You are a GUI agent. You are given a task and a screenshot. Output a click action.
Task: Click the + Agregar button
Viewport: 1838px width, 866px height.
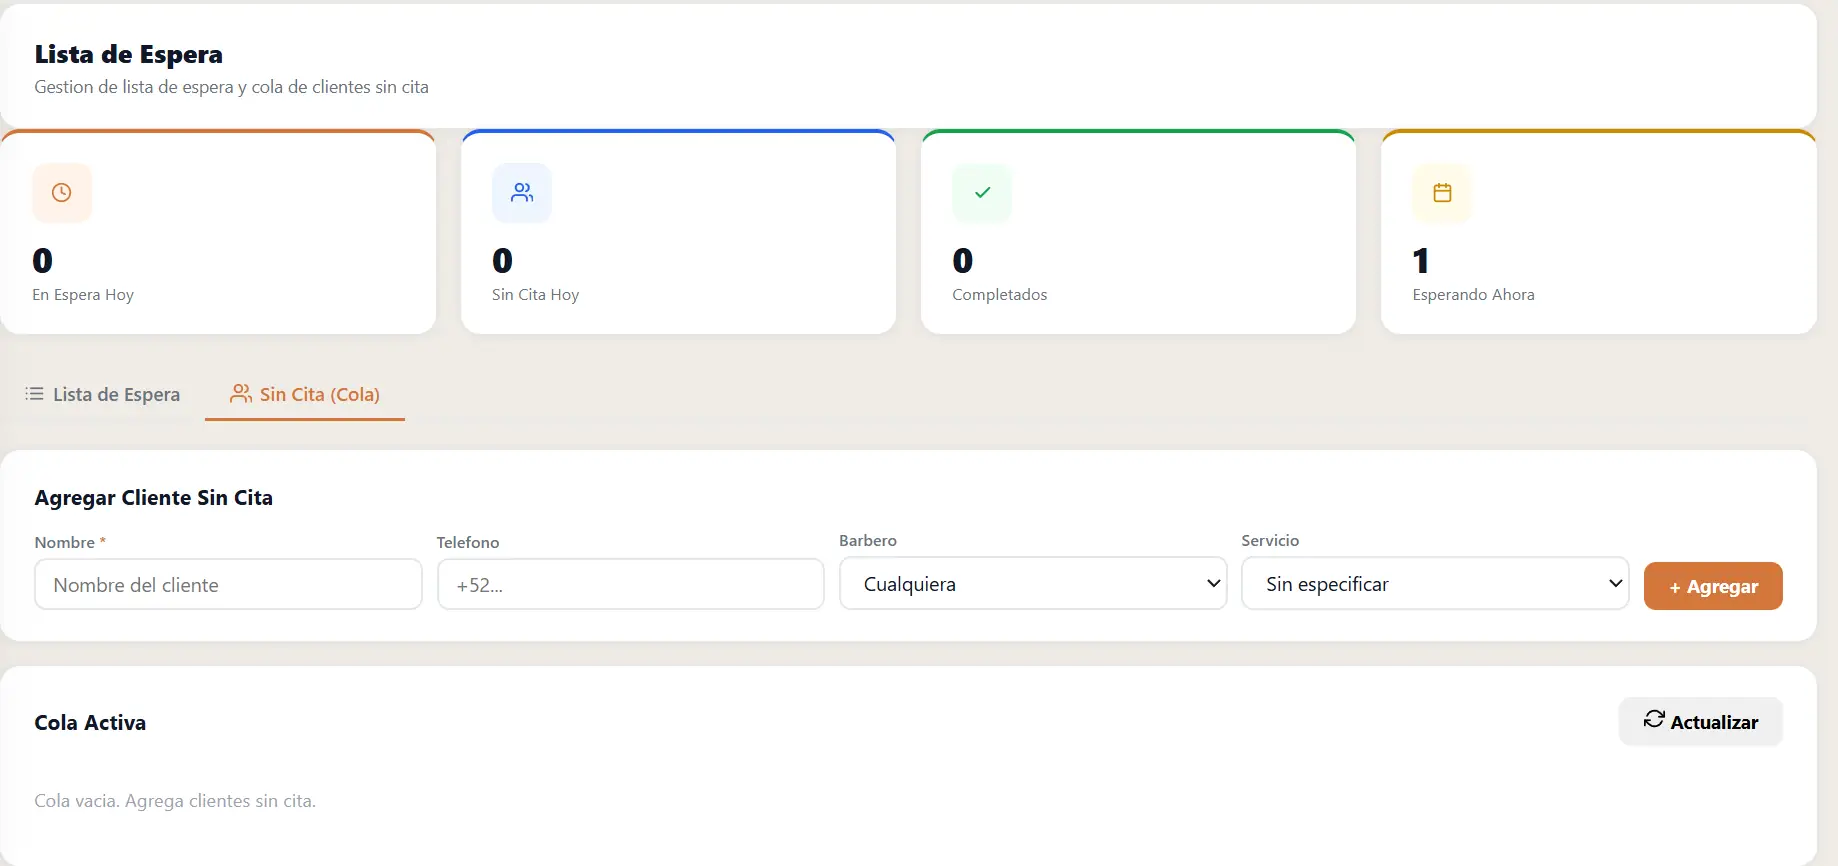click(x=1713, y=587)
